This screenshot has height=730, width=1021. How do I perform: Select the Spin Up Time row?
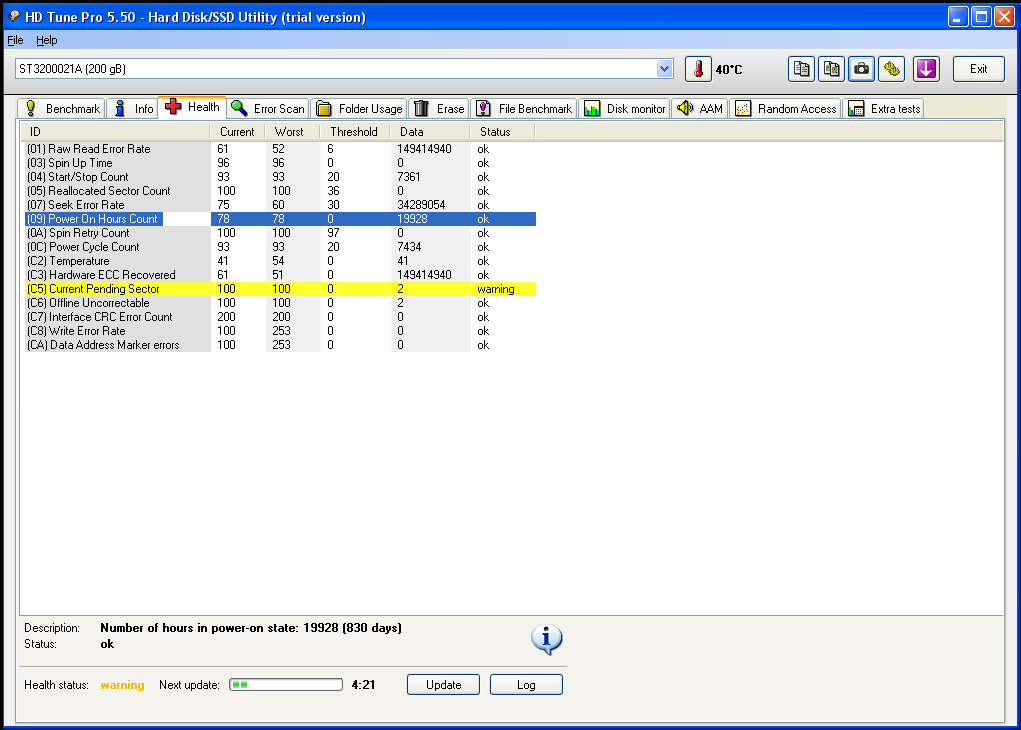point(280,163)
